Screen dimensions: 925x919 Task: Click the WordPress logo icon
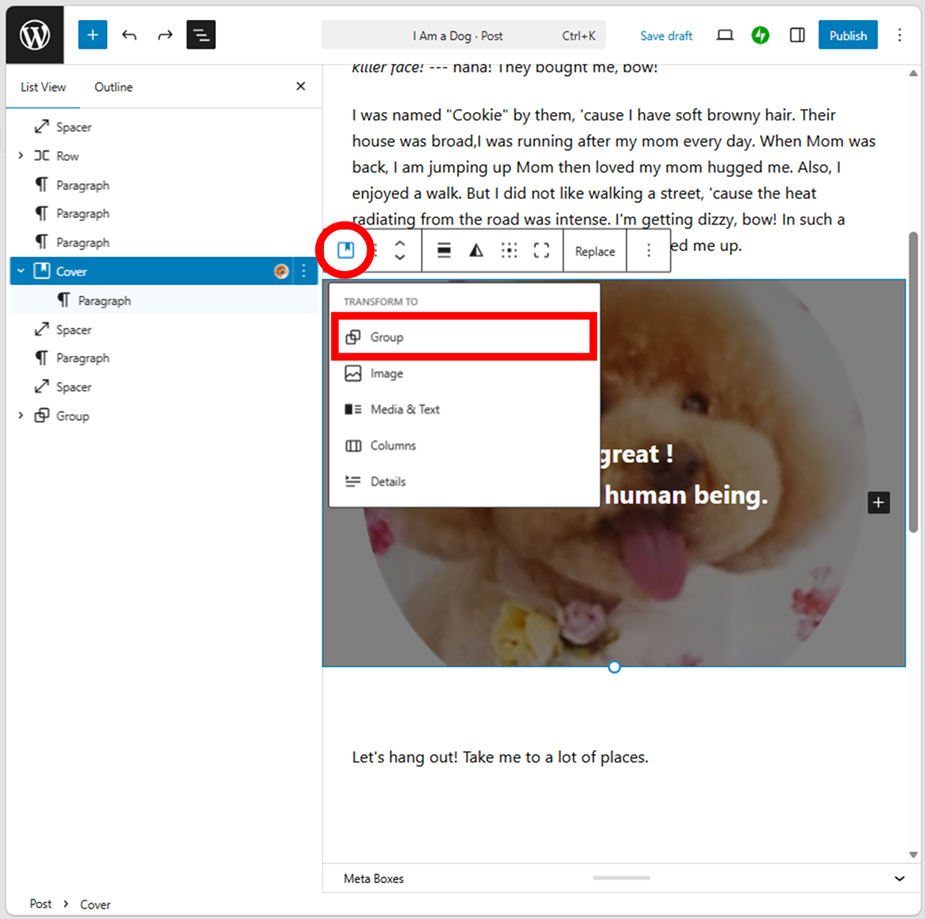[x=35, y=35]
